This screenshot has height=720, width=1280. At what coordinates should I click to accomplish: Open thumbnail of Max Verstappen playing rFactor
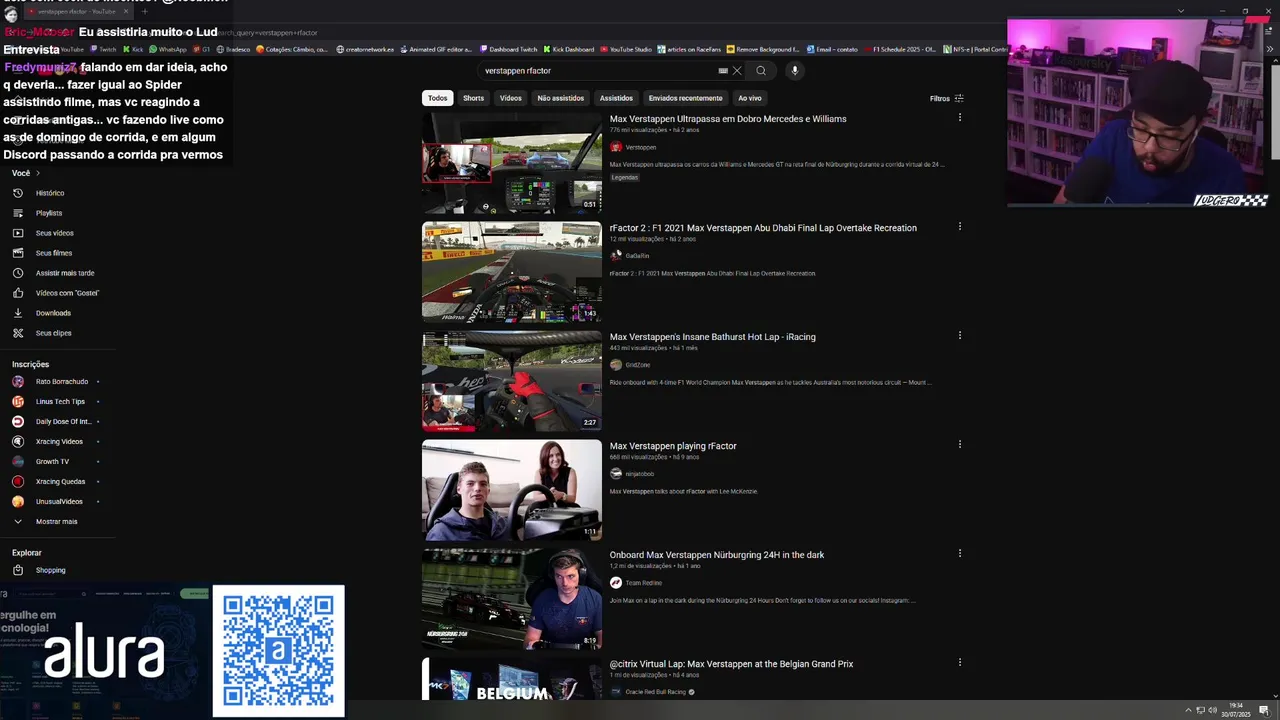512,489
